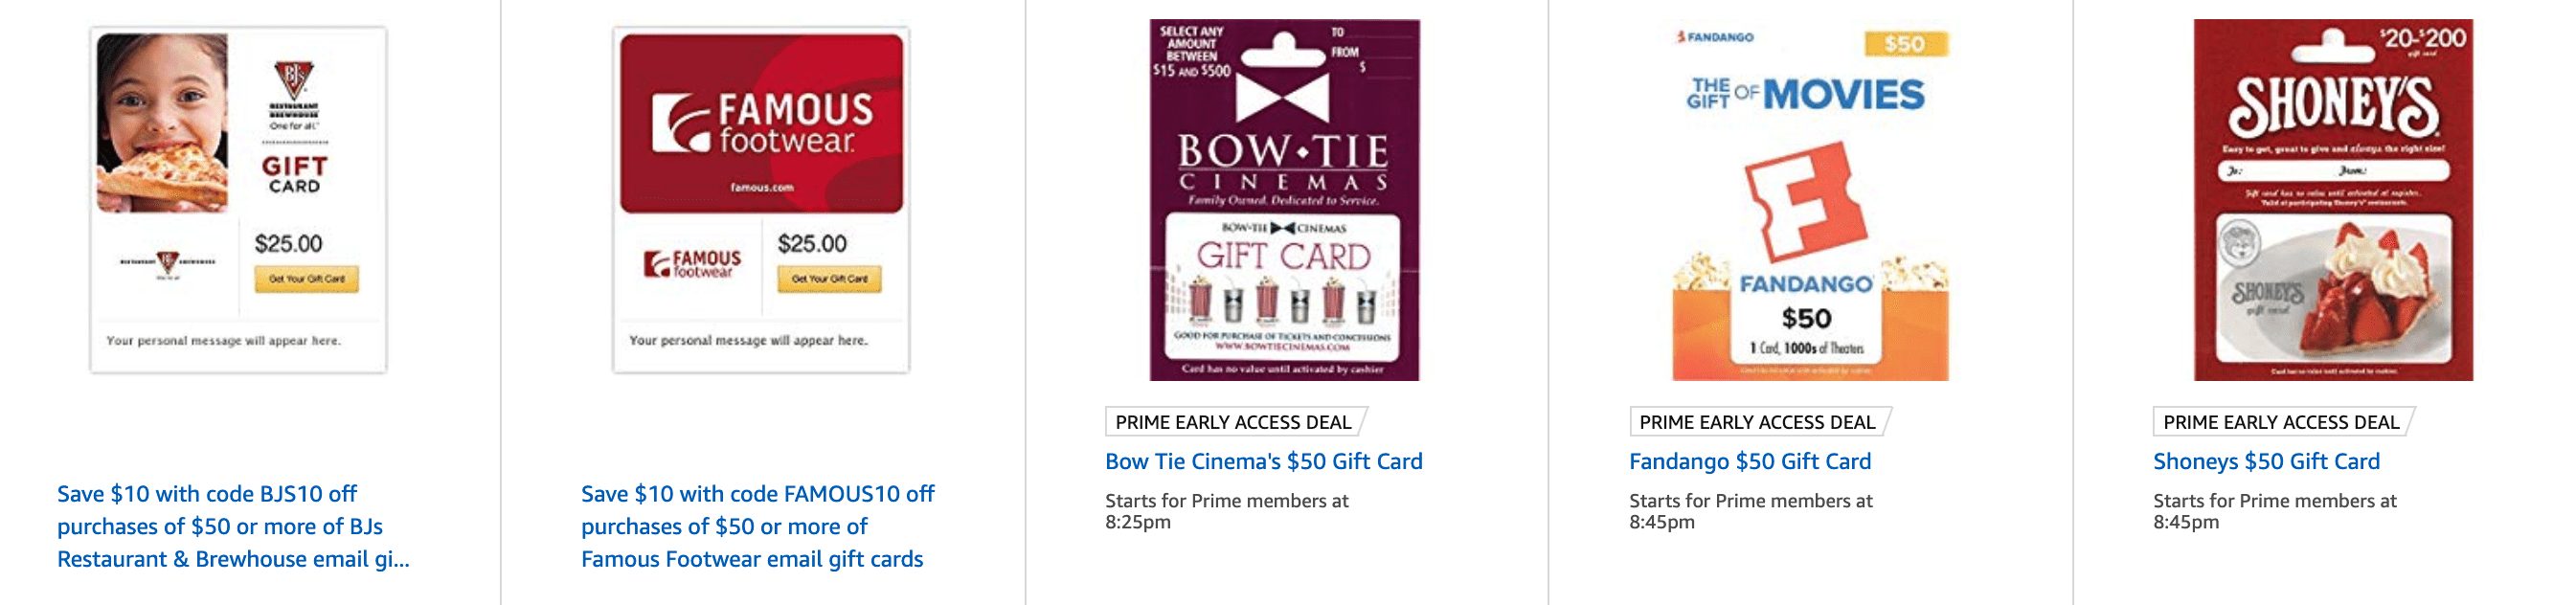
Task: Click Prime Early Access Deal badge above Fandango
Action: [1759, 422]
